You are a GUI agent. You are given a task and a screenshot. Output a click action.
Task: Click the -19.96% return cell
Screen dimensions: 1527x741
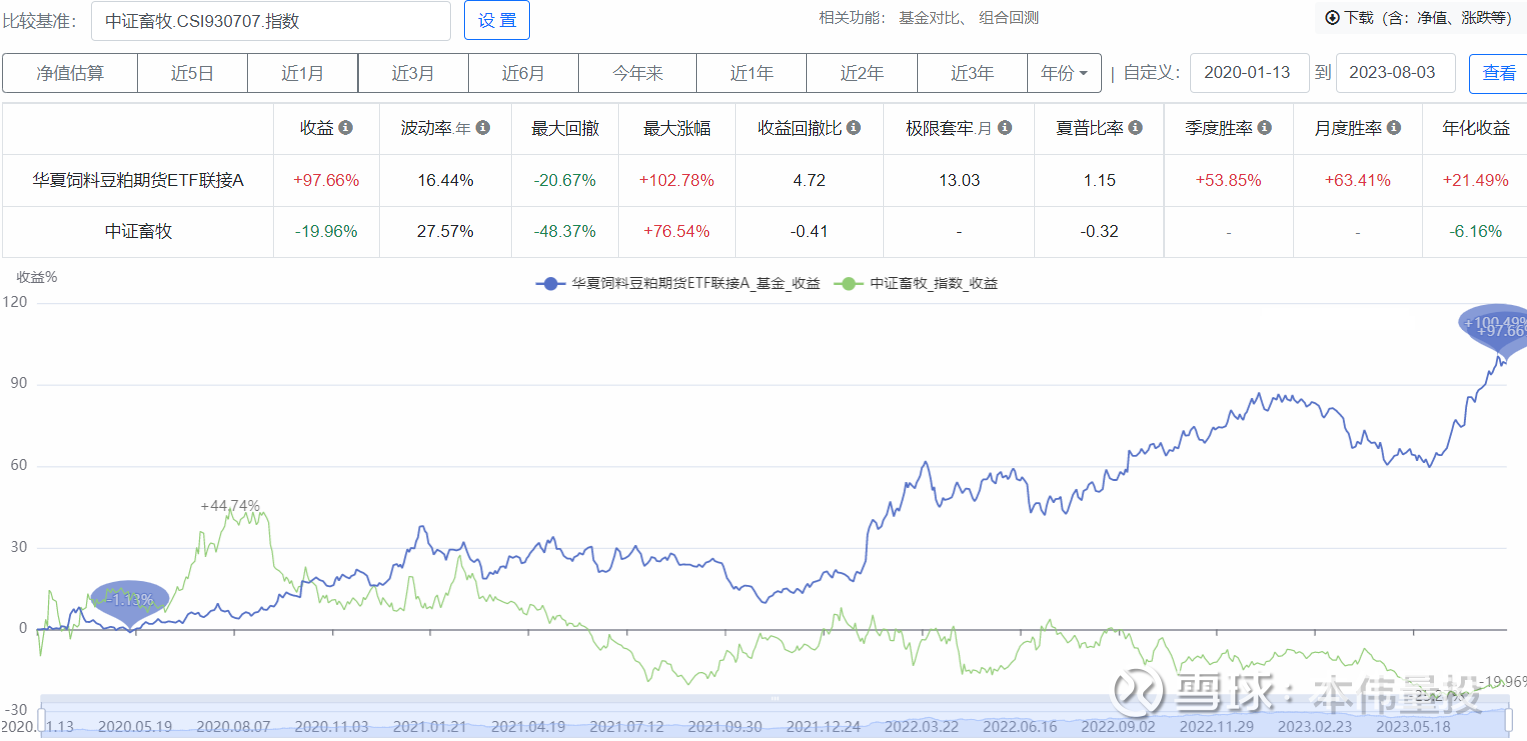click(x=326, y=231)
